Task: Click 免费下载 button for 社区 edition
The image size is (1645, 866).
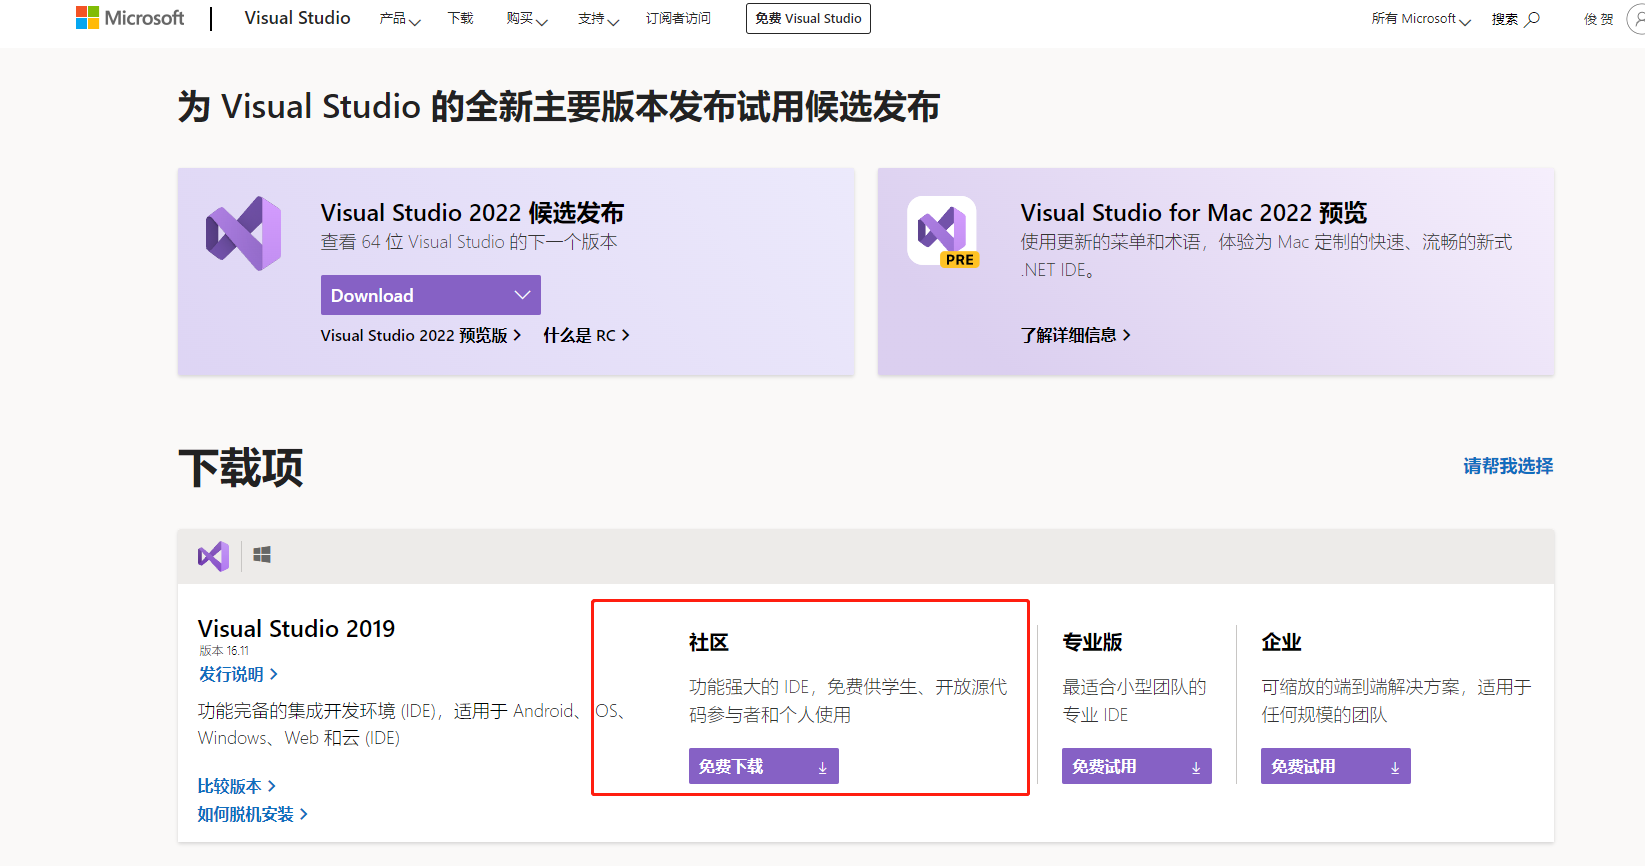Action: tap(764, 766)
